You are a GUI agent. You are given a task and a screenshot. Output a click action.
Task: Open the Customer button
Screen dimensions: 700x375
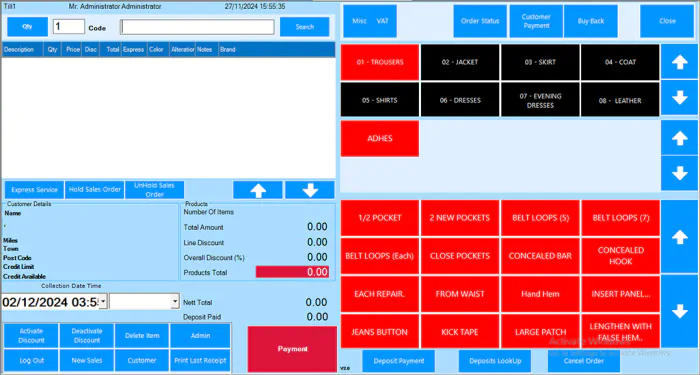point(142,360)
